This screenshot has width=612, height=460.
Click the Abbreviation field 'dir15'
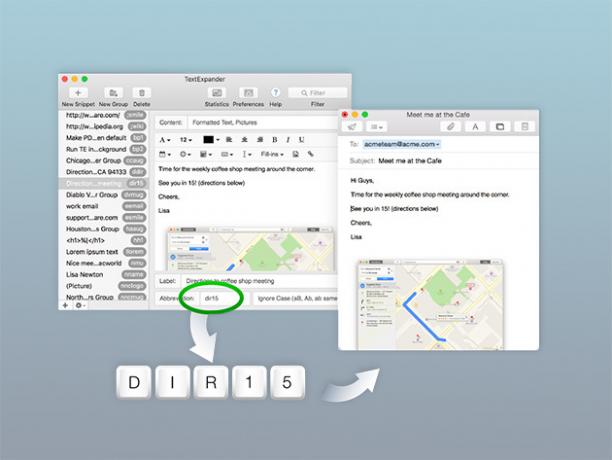point(223,298)
